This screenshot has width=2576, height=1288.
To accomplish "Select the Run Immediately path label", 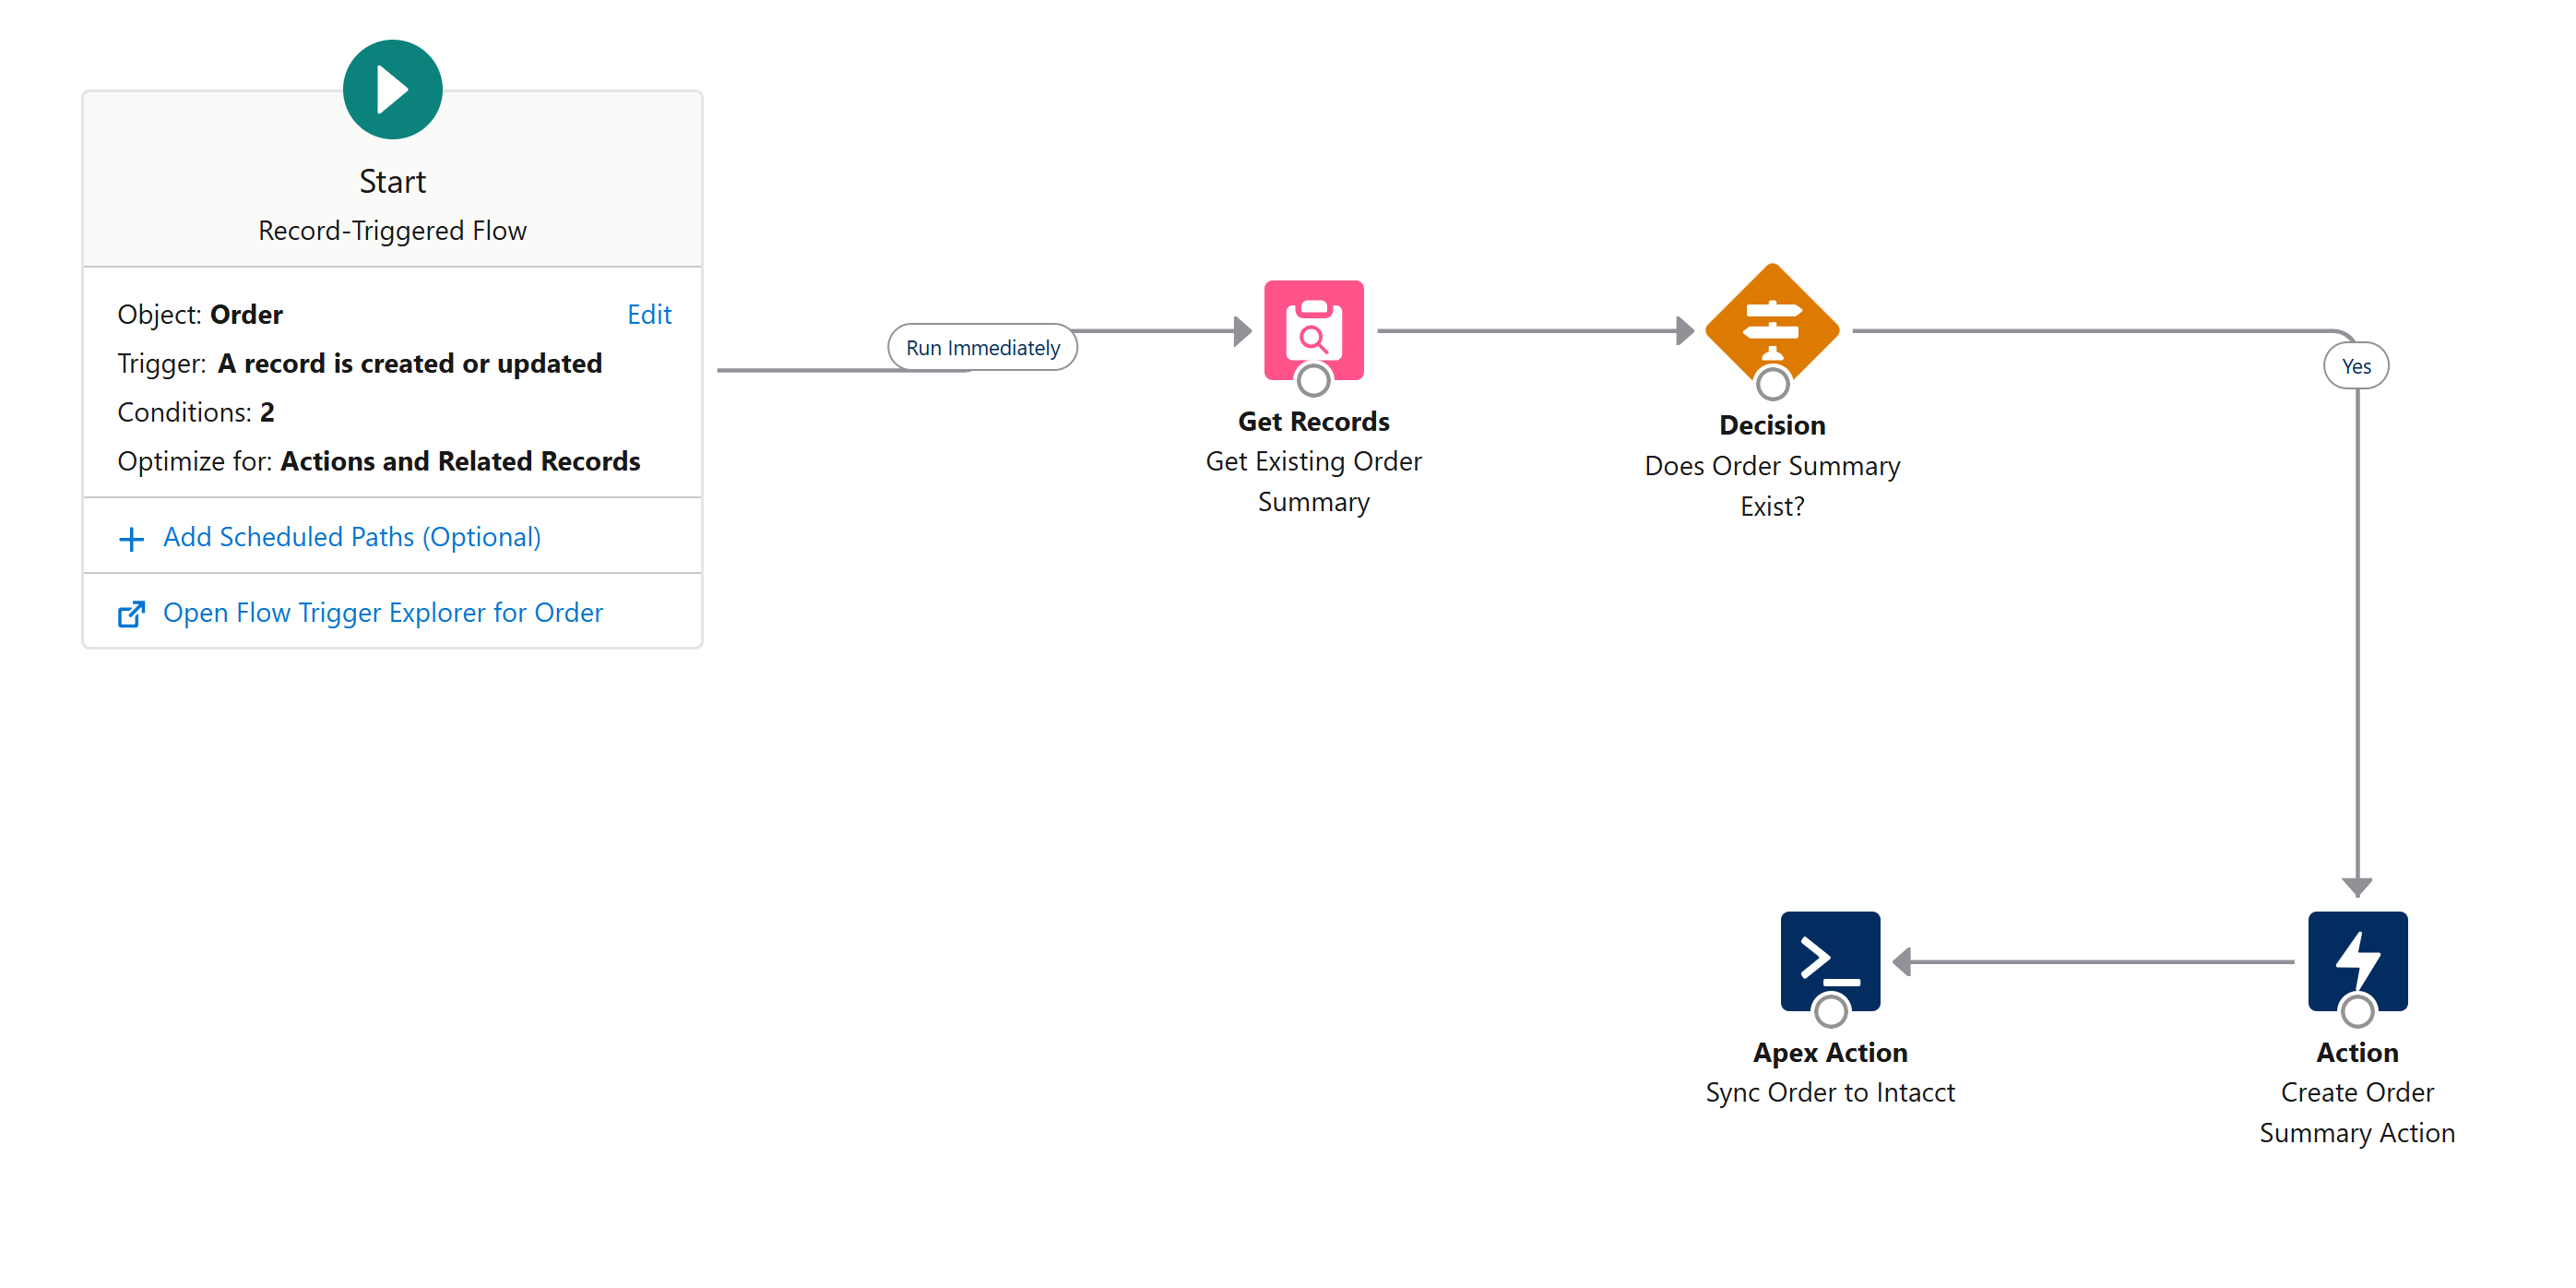I will pyautogui.click(x=982, y=347).
